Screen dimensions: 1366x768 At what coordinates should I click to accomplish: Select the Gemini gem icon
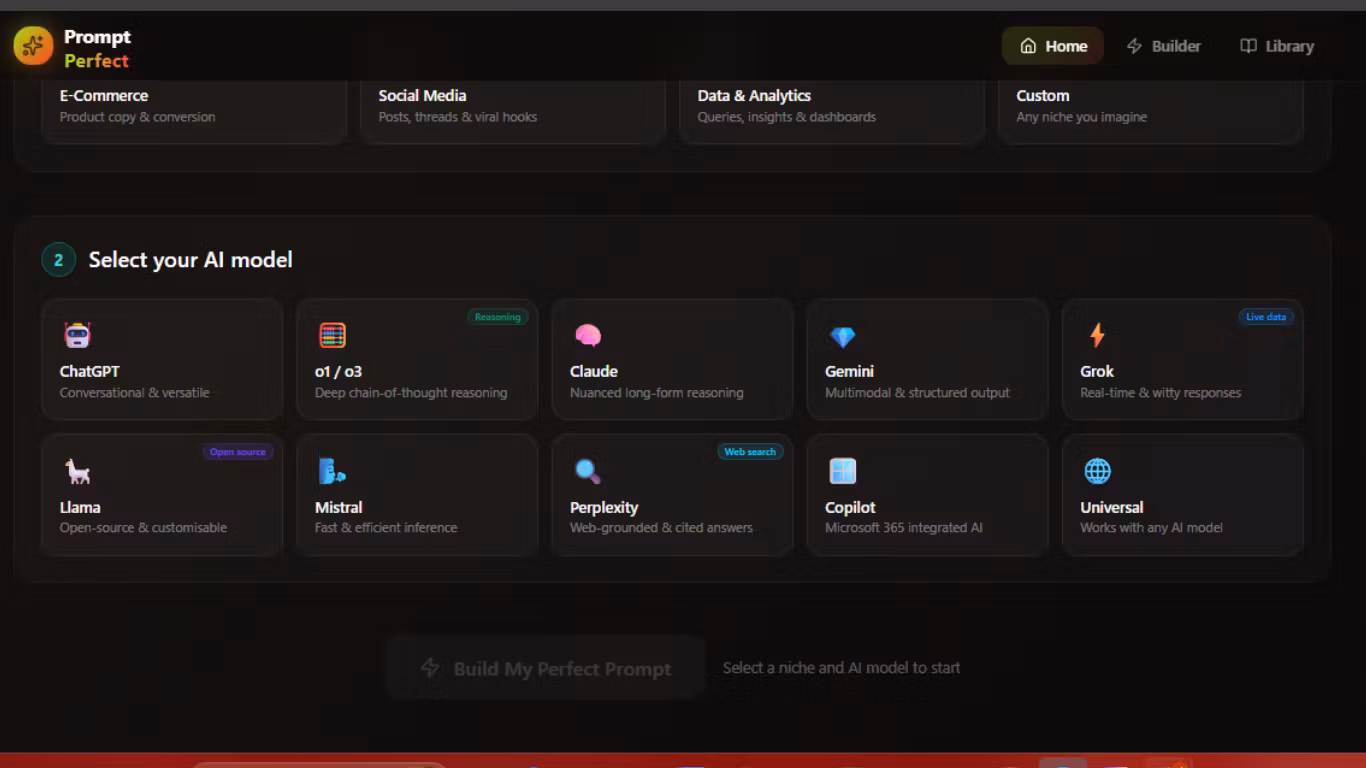click(843, 337)
